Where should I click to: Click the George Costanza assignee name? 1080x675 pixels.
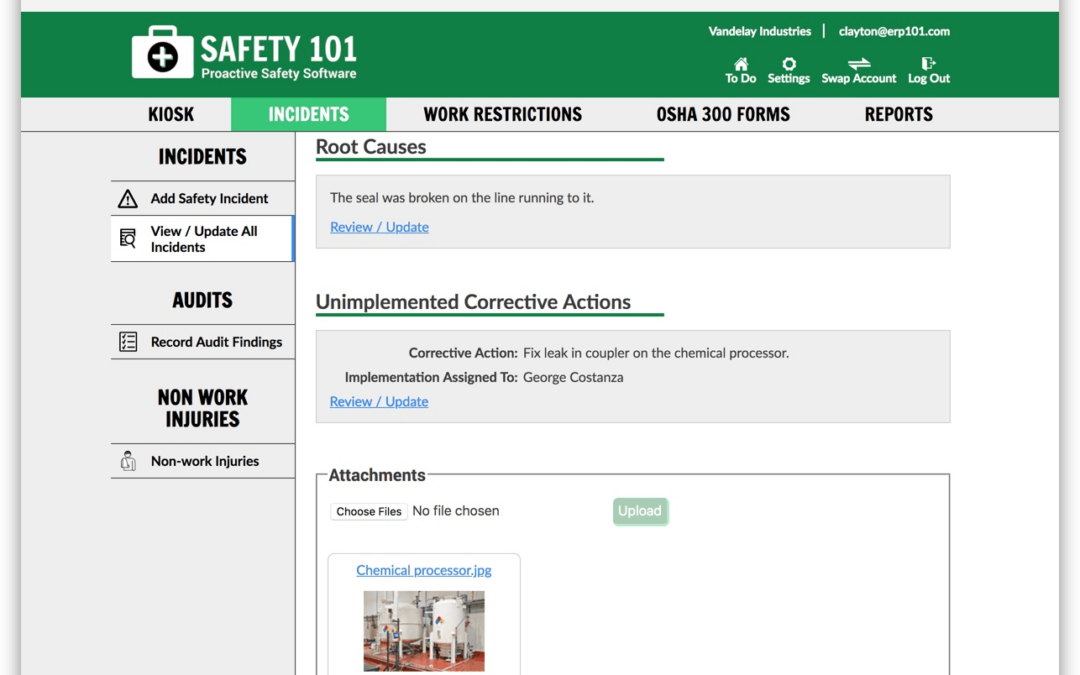pyautogui.click(x=573, y=377)
